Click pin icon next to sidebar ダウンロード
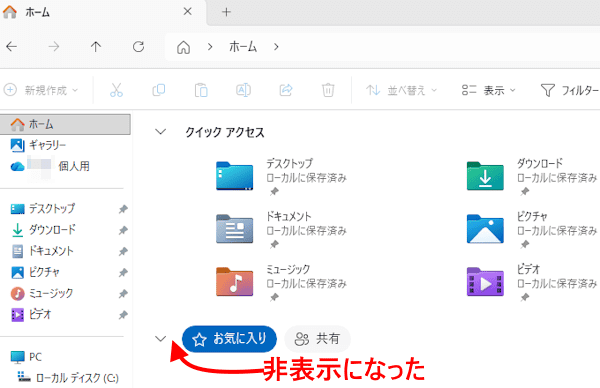 click(123, 230)
